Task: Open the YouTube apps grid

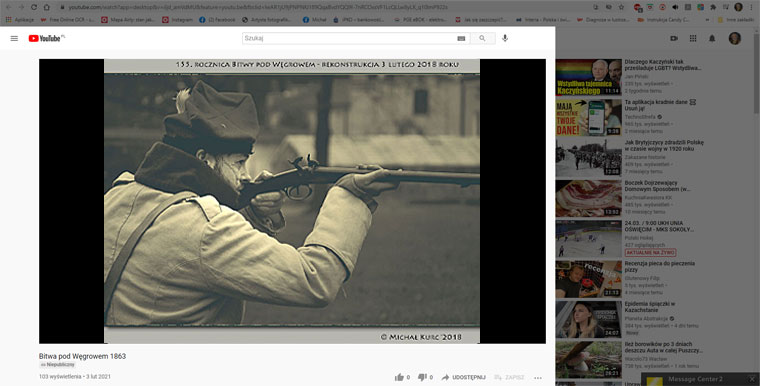Action: point(693,38)
